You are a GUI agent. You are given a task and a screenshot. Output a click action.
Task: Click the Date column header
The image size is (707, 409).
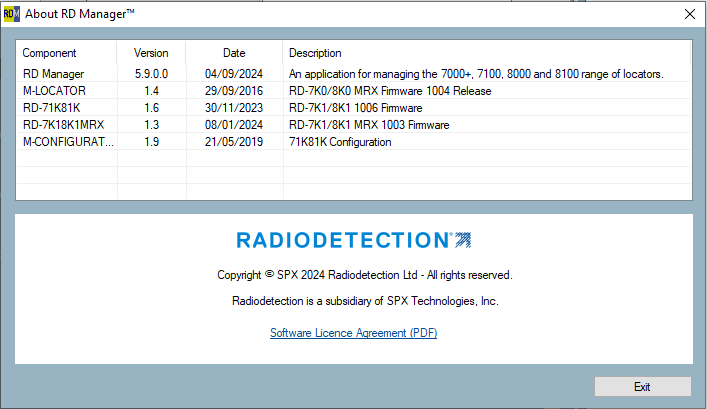(x=234, y=53)
